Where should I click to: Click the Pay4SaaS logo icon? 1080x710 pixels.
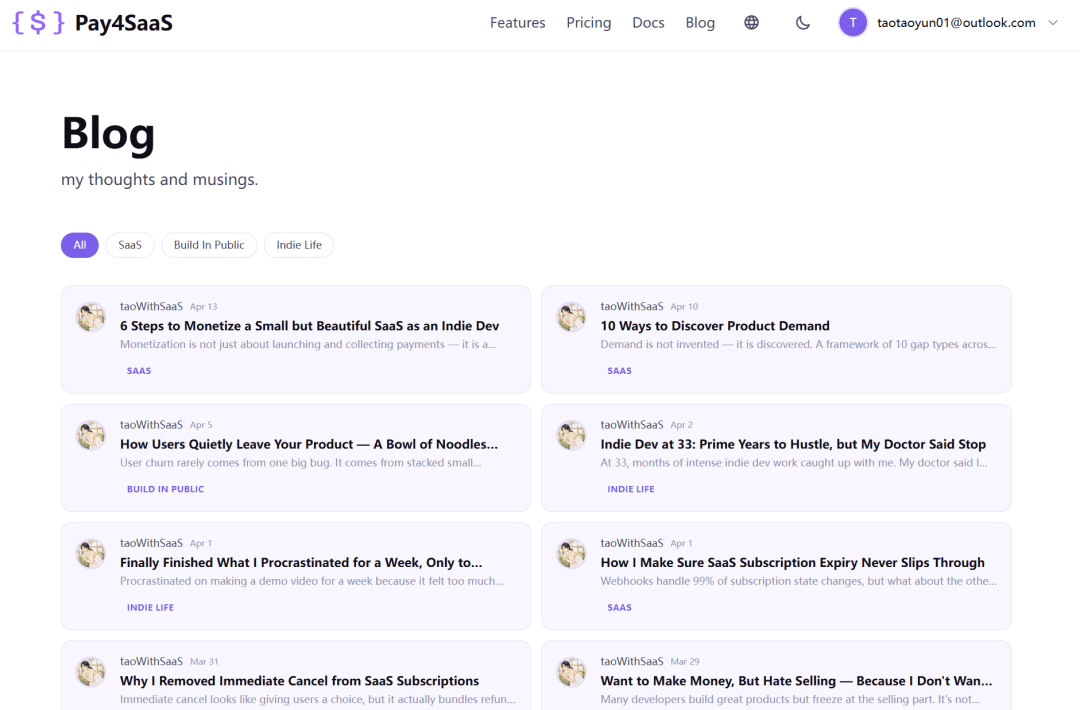point(38,23)
